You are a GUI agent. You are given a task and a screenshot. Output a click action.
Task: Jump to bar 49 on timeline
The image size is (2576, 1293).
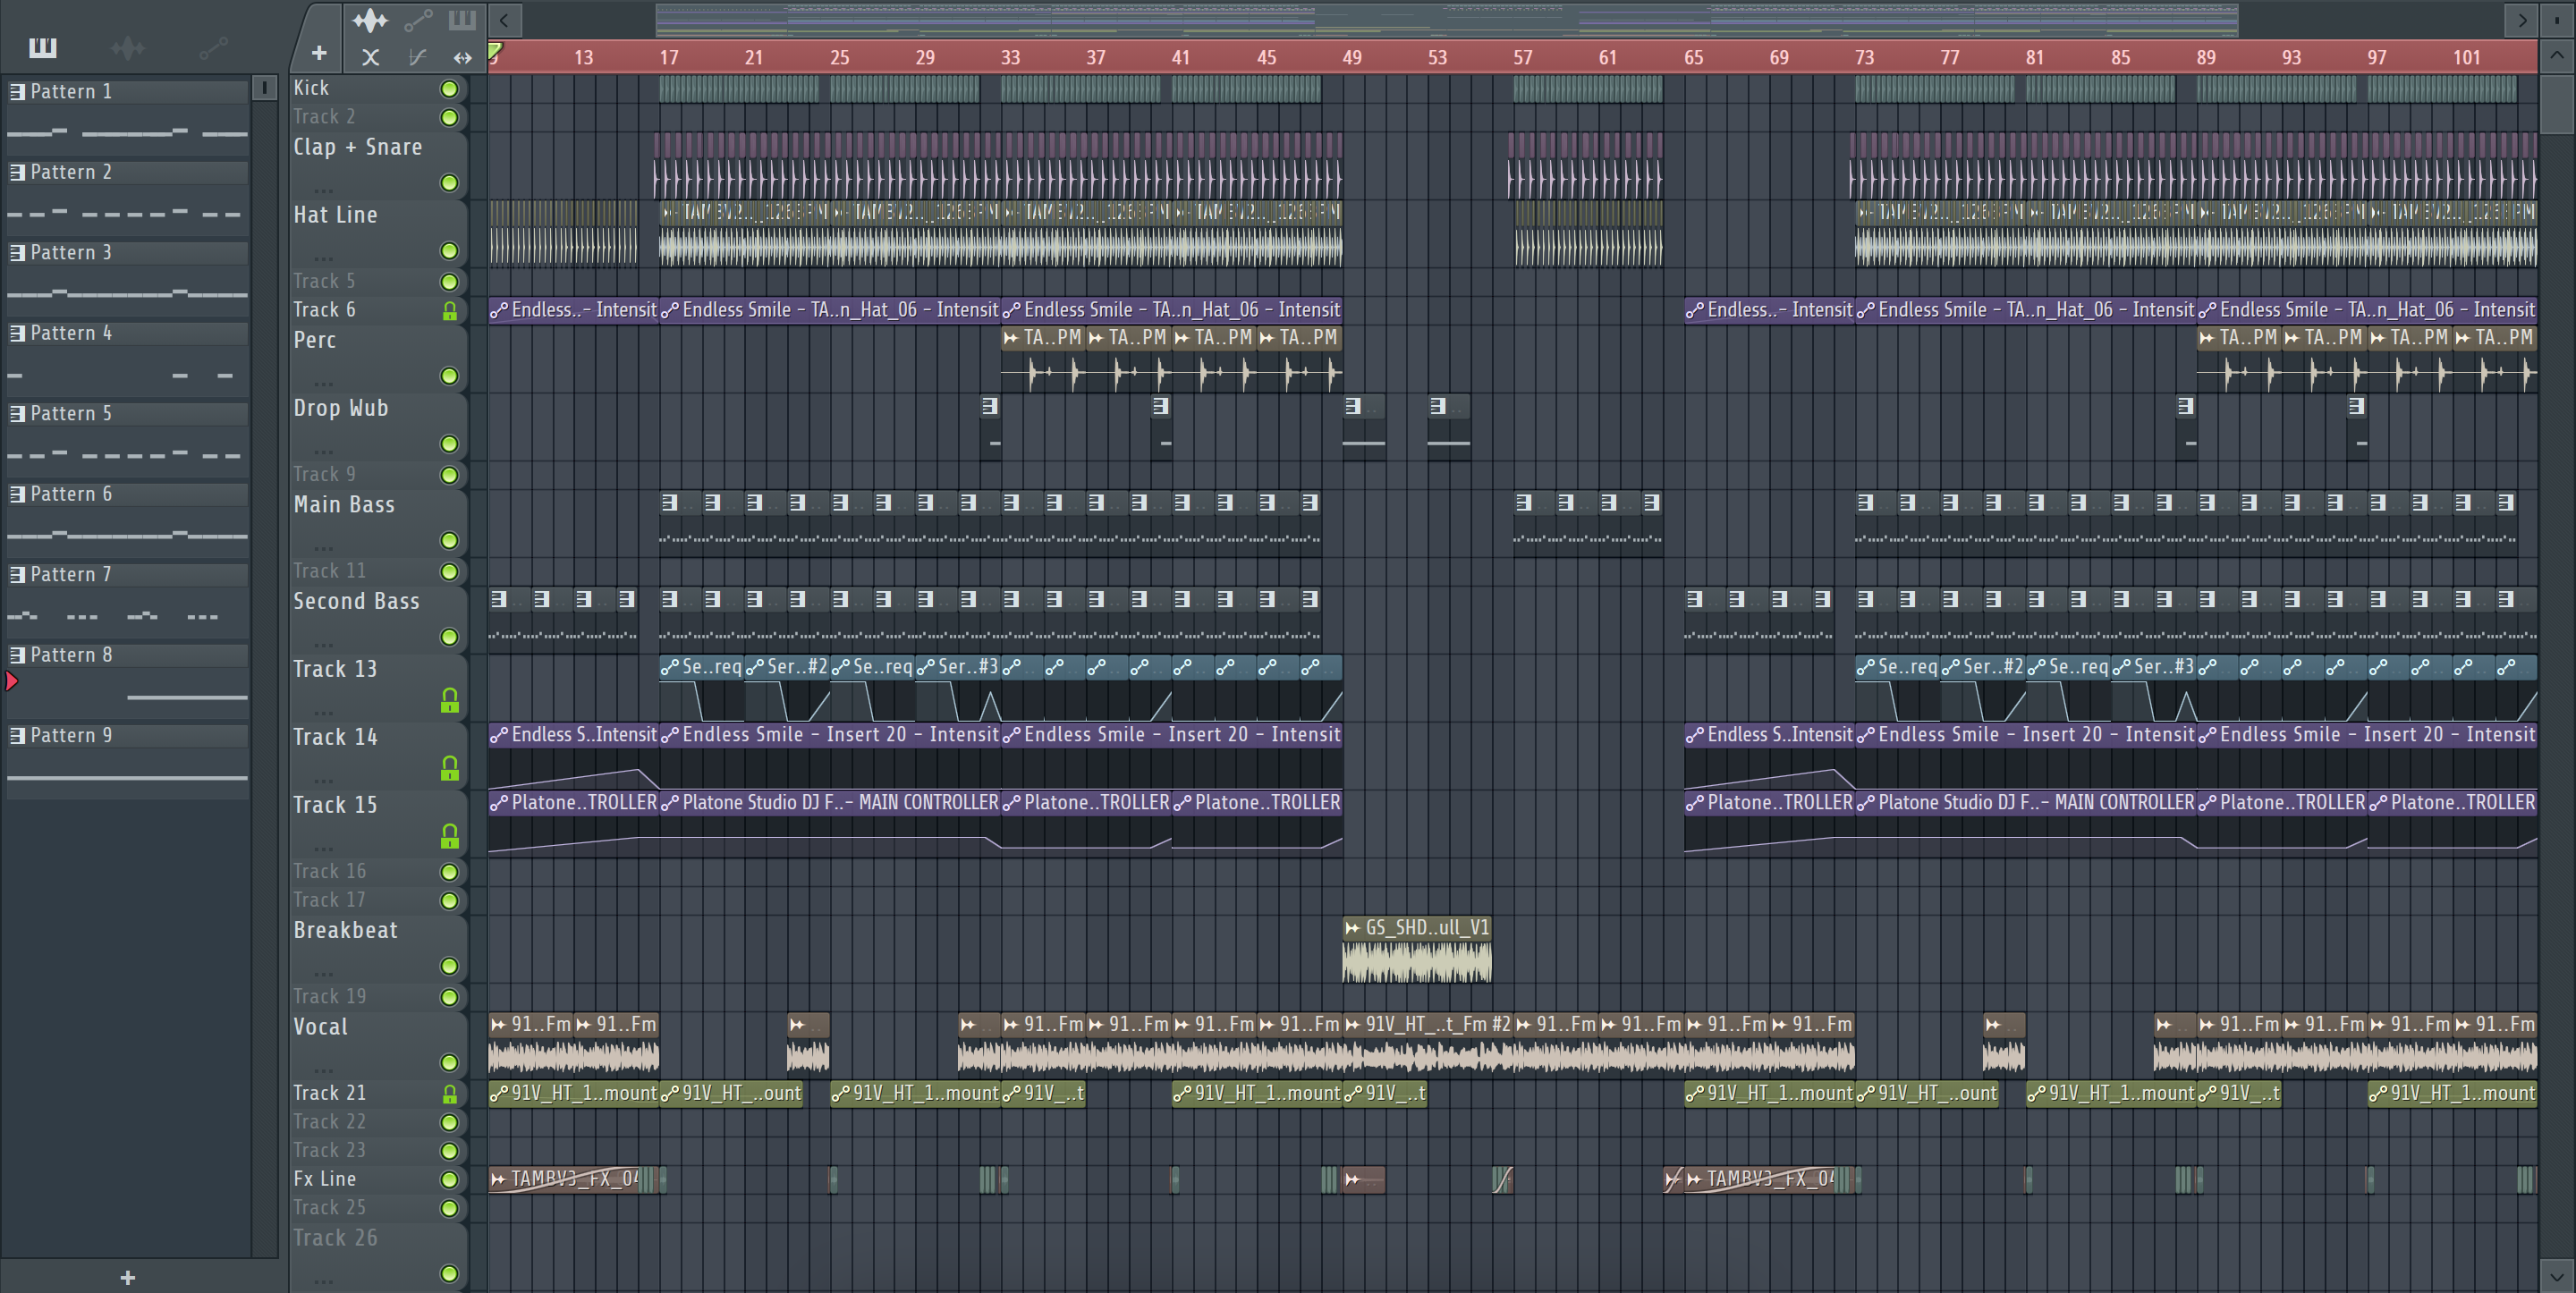click(1352, 58)
